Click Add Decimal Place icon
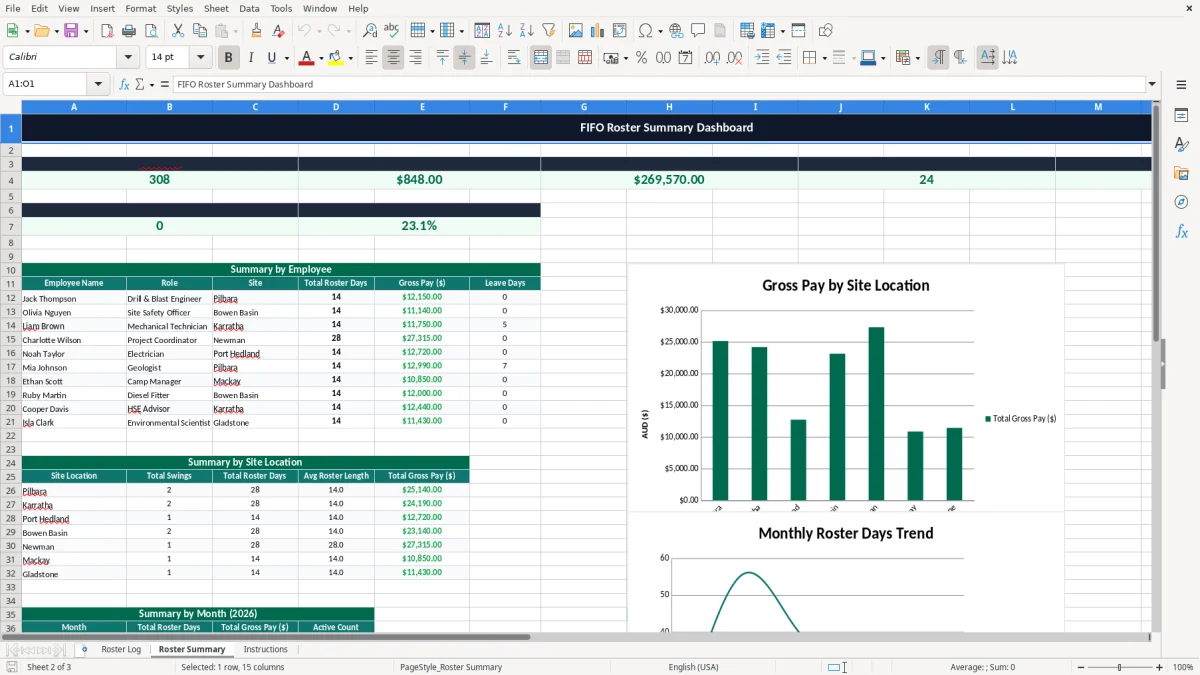 (712, 58)
